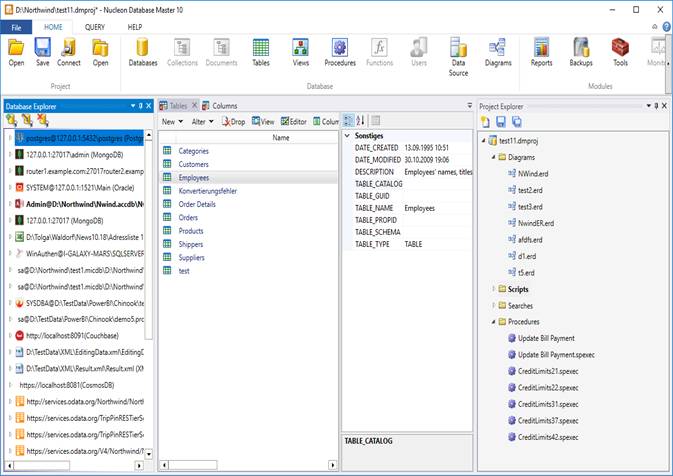Image resolution: width=673 pixels, height=476 pixels.
Task: Click the Name column header
Action: click(x=281, y=138)
